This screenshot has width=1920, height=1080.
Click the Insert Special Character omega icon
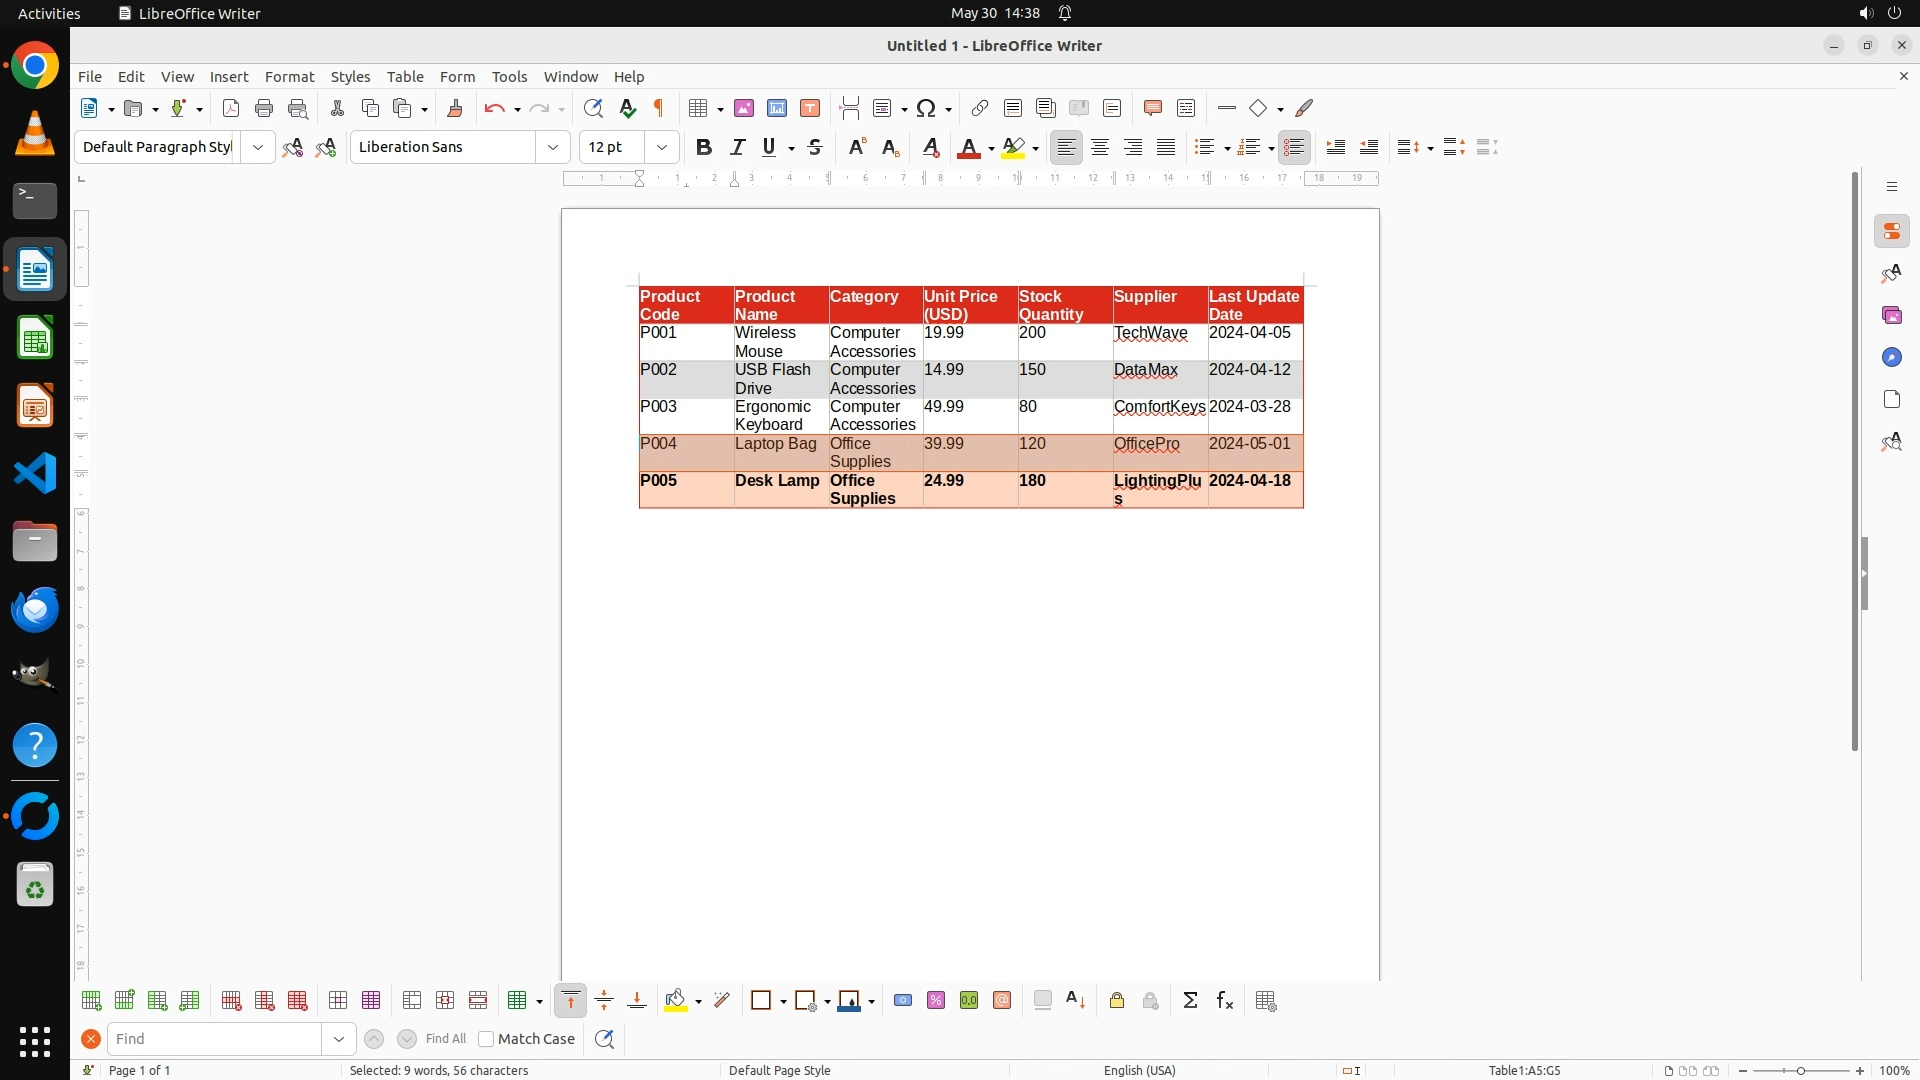pos(926,108)
